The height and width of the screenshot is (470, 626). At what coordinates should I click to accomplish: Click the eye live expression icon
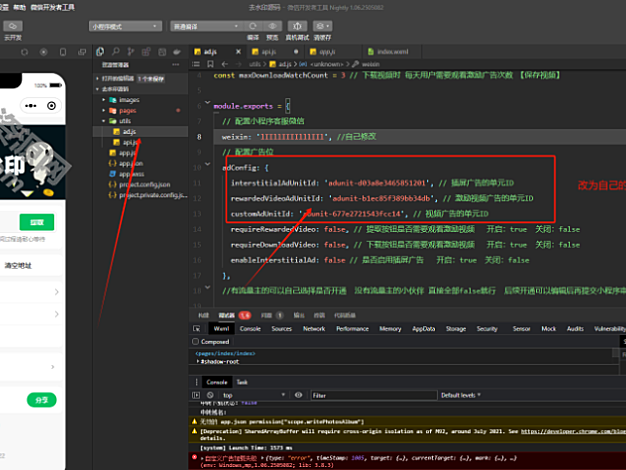coord(297,395)
